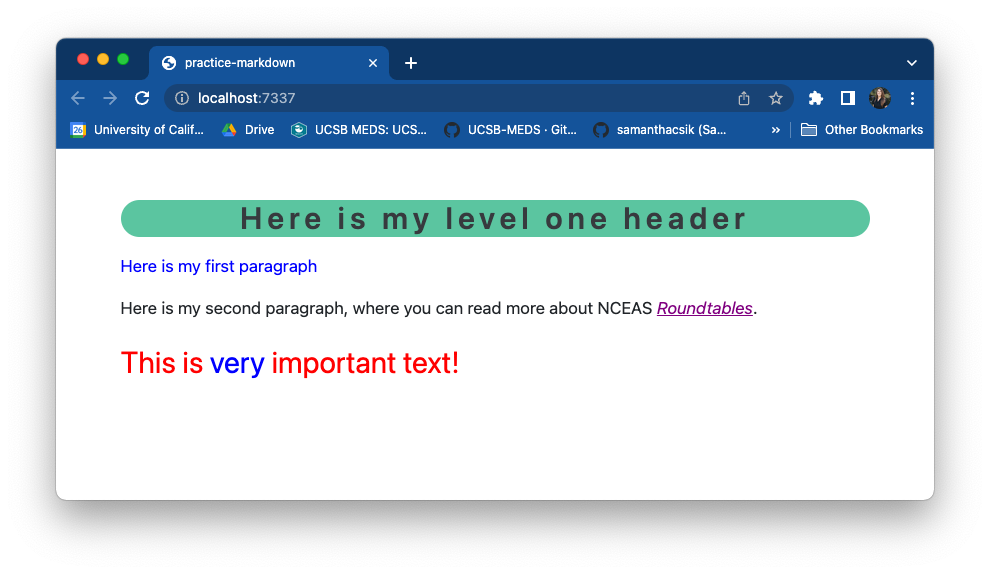Screen dimensions: 990x574
Task: Click the site information icon
Action: coord(182,98)
